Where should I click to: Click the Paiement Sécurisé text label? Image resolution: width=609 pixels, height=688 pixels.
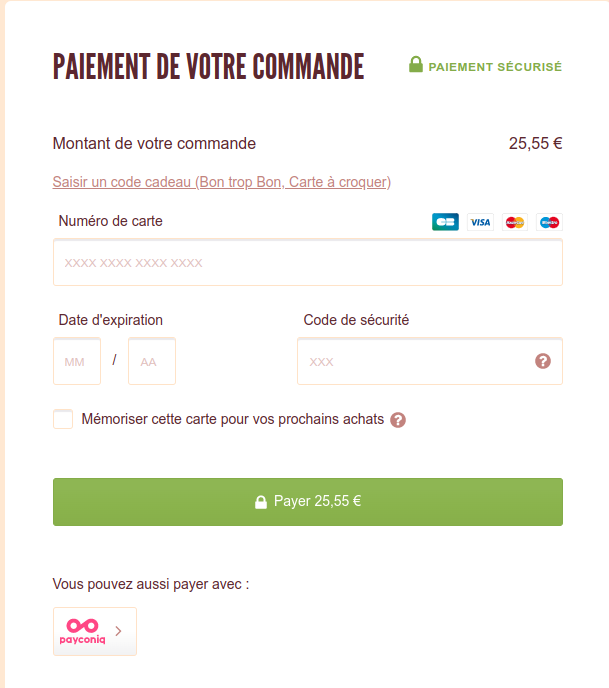[x=495, y=67]
